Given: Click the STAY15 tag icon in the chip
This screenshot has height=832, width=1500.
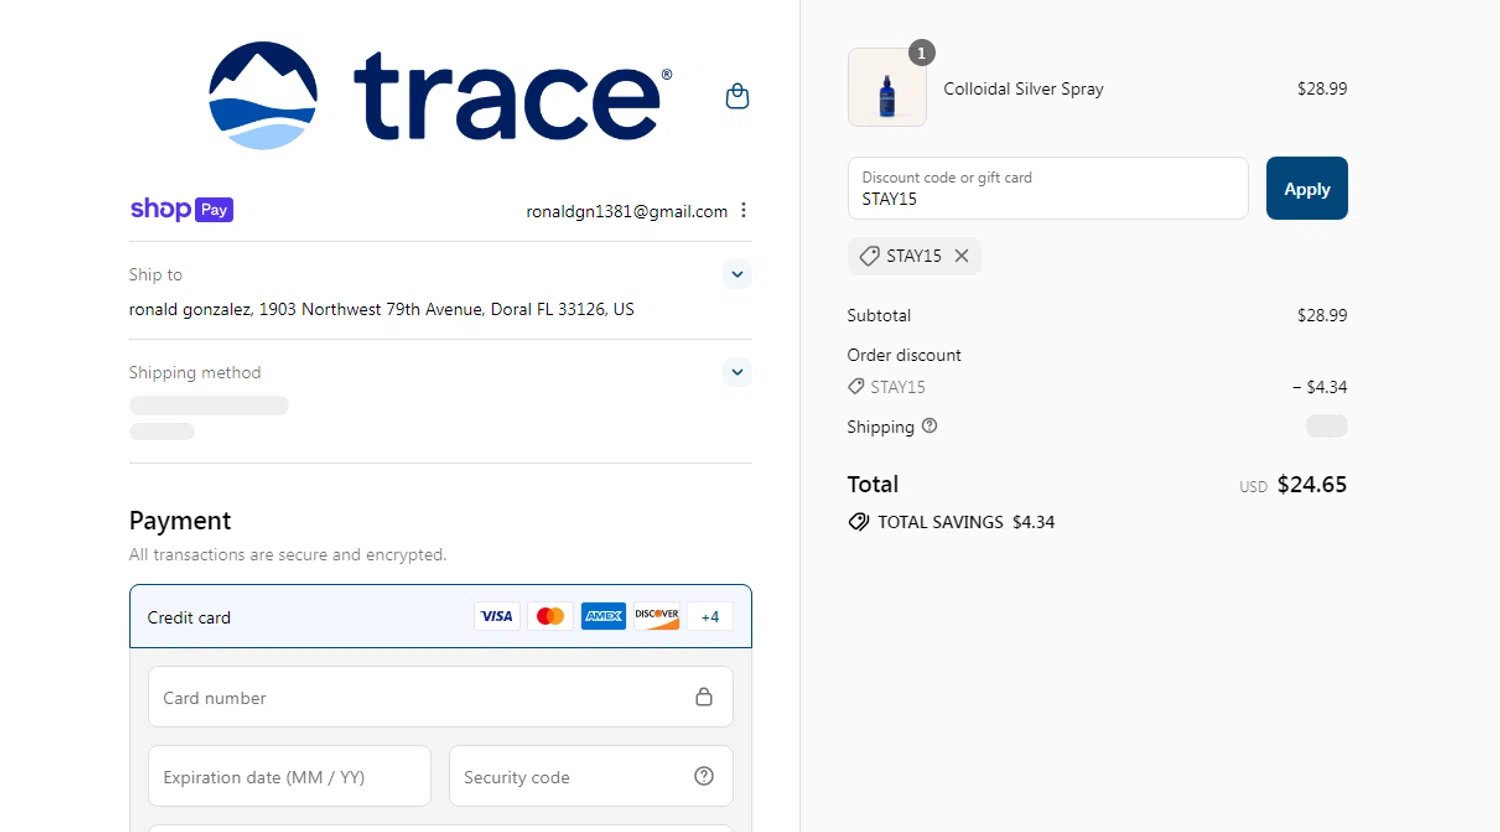Looking at the screenshot, I should (869, 256).
